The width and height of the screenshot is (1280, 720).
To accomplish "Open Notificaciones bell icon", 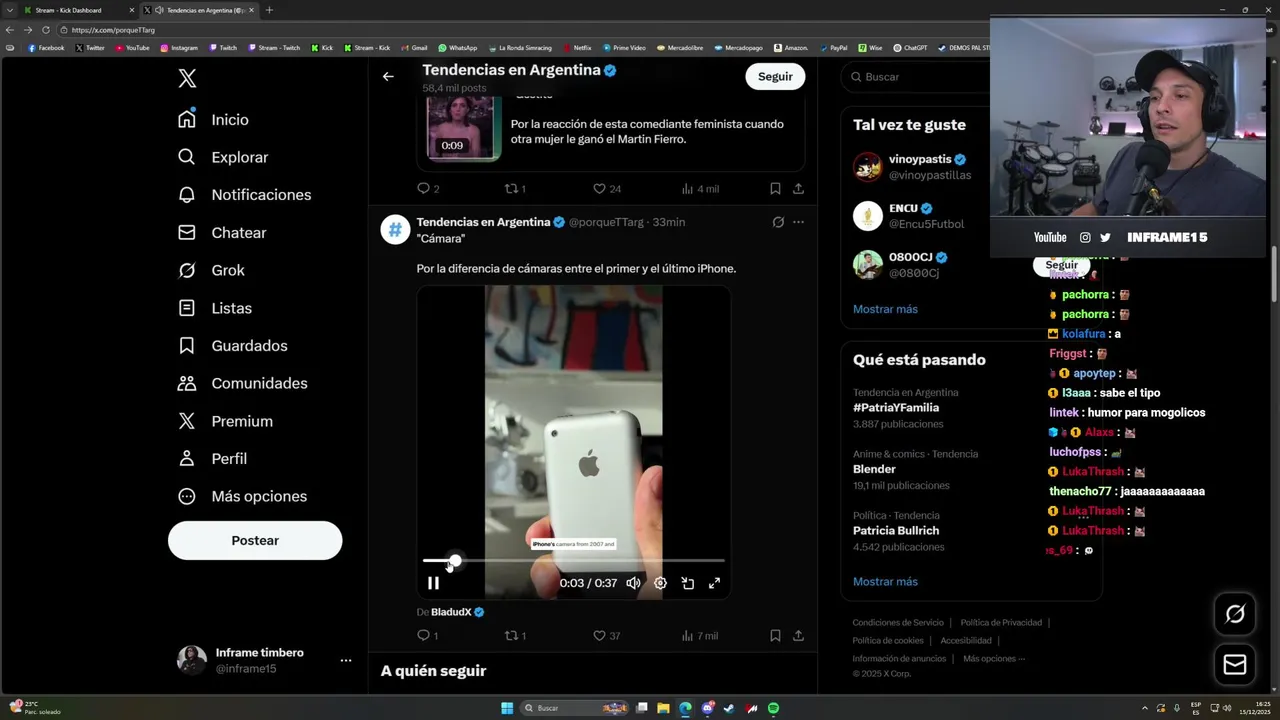I will [187, 194].
